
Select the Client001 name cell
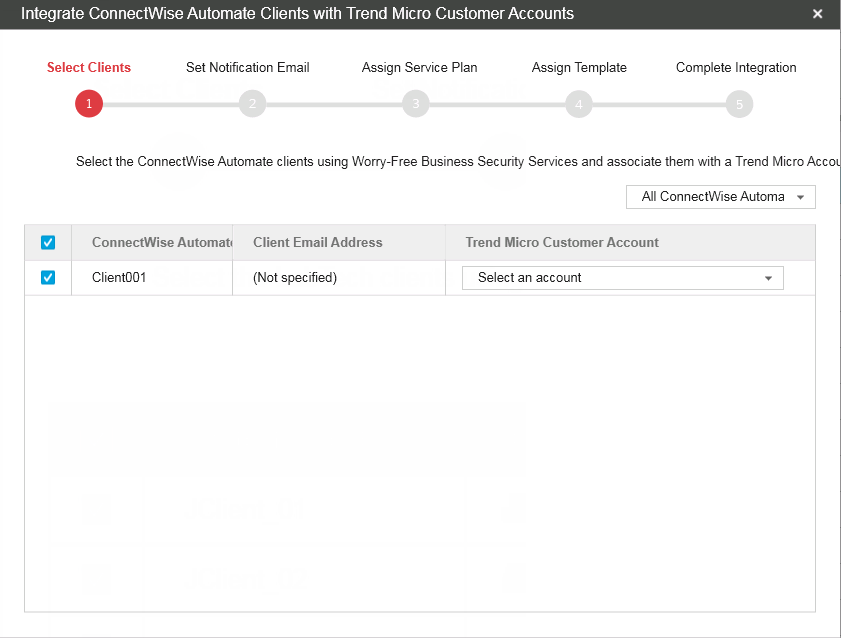pos(119,278)
